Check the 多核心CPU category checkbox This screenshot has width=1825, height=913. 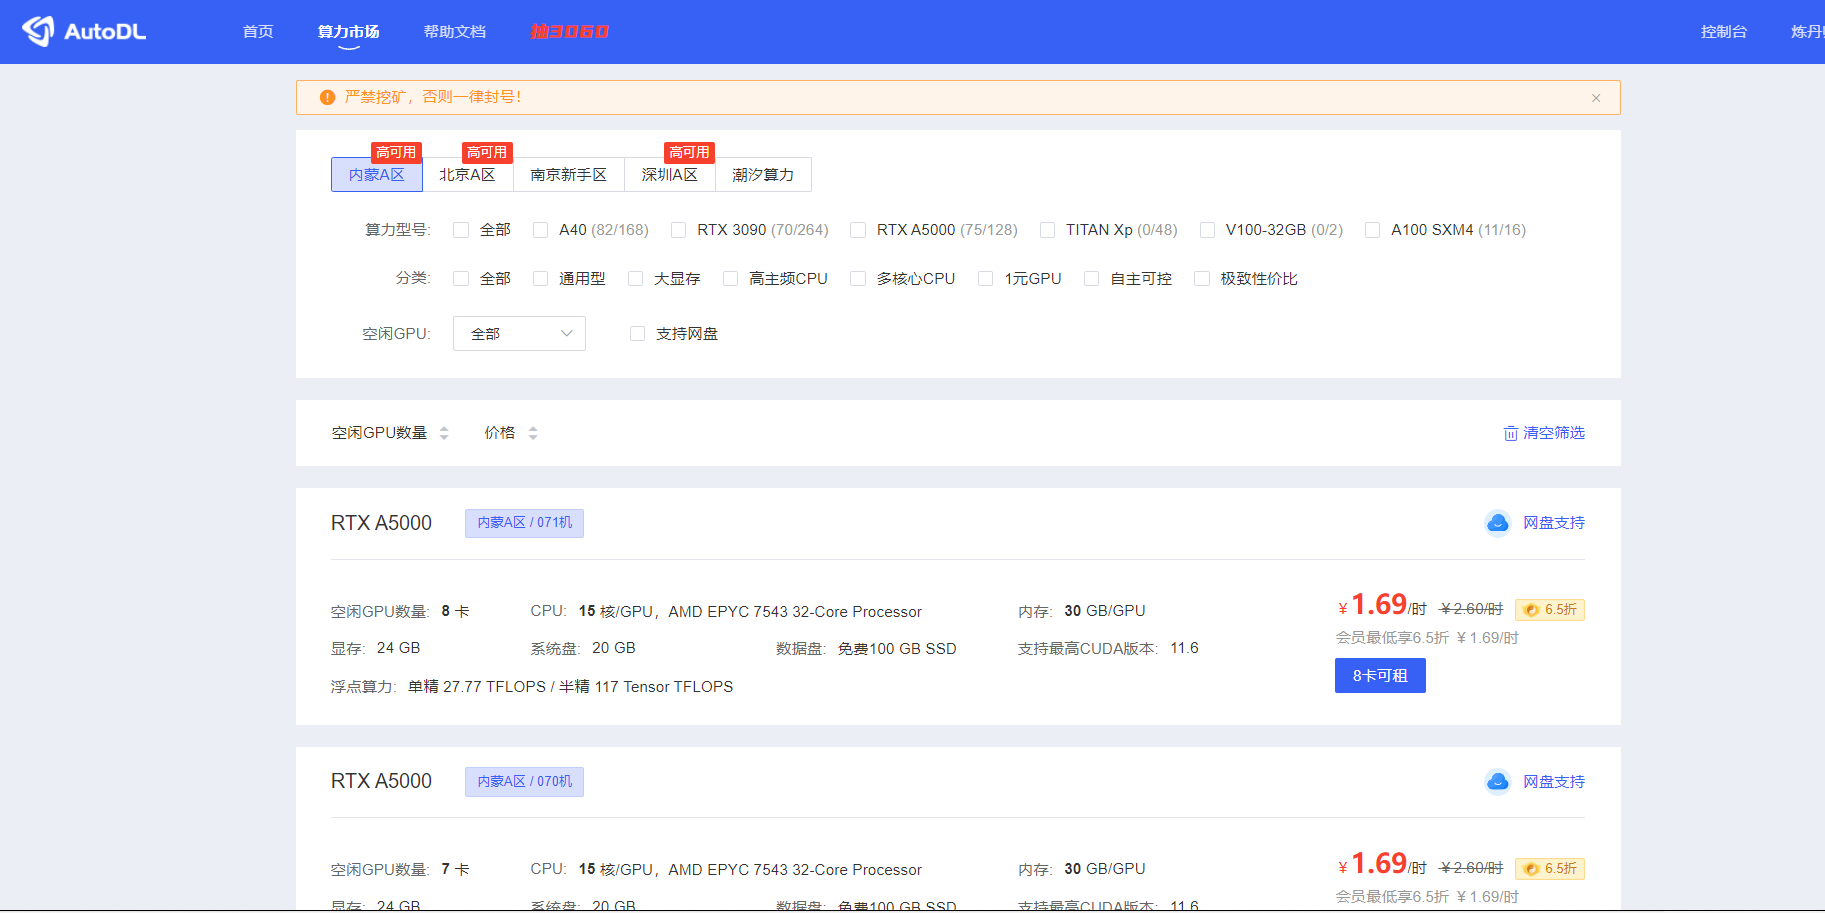coord(858,279)
